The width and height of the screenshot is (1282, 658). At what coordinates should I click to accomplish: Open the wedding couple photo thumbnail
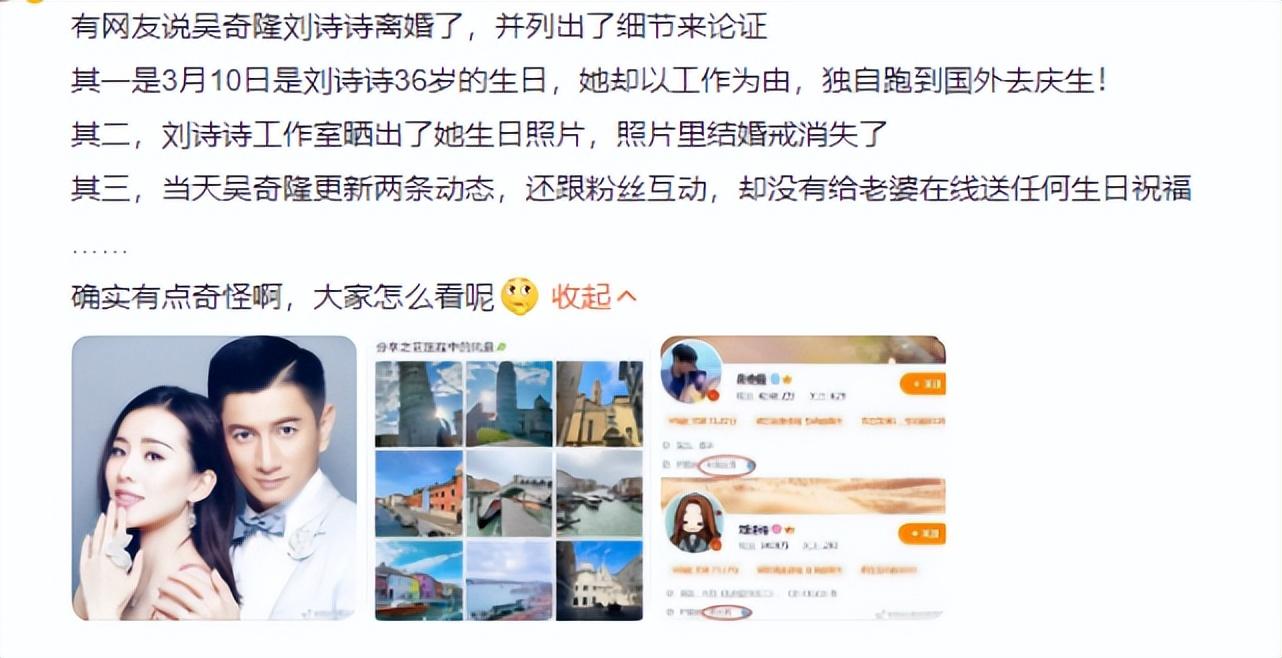point(214,478)
